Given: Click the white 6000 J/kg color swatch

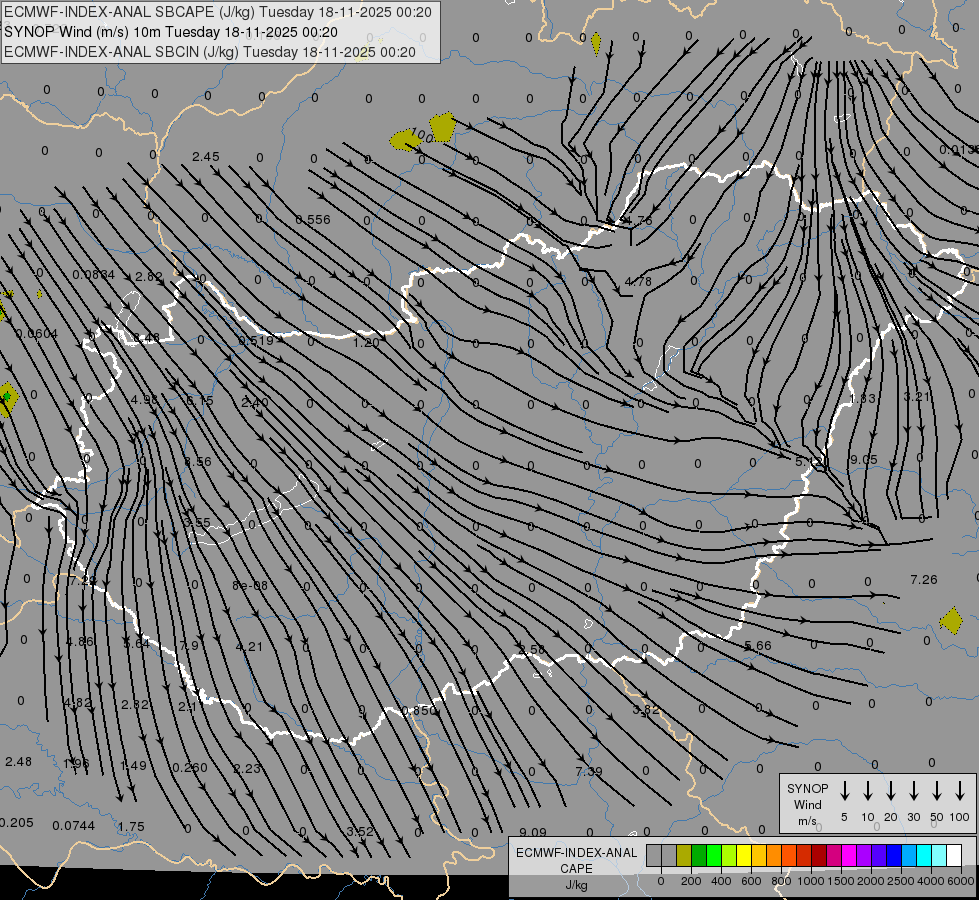Looking at the screenshot, I should click(x=954, y=855).
